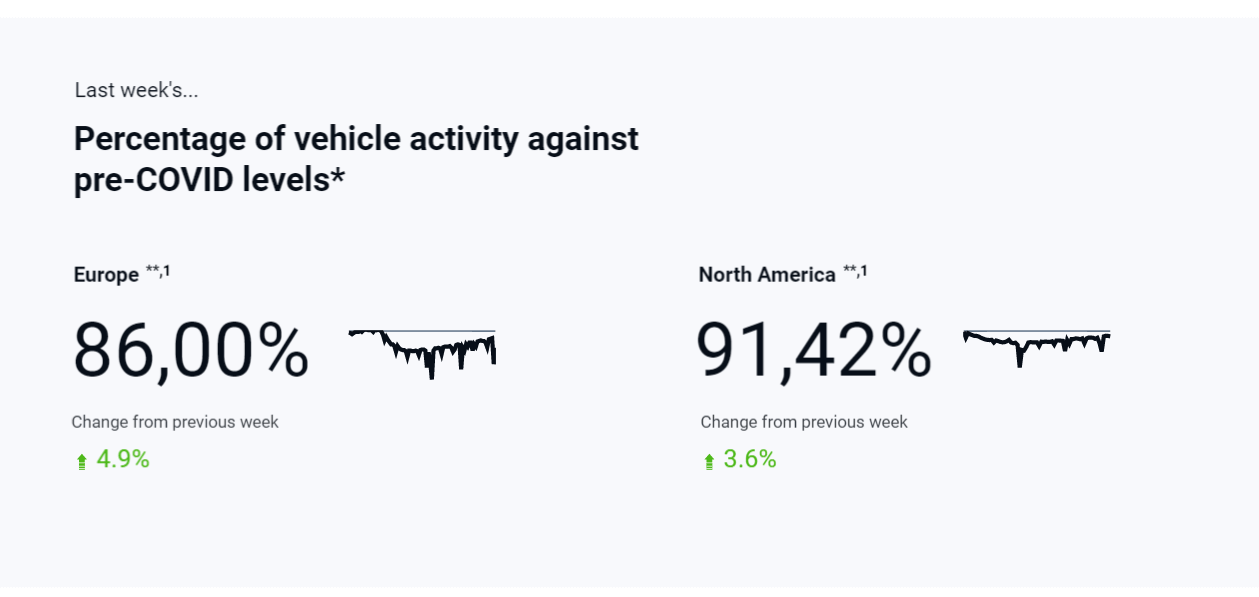Click the green up arrow beside 4.9%
Screen dimensions: 1259x597
click(x=82, y=461)
